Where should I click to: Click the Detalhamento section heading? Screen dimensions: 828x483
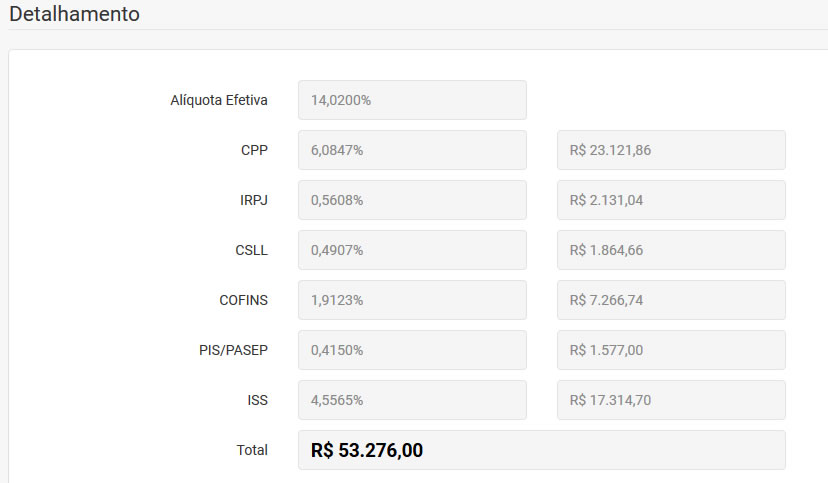74,14
